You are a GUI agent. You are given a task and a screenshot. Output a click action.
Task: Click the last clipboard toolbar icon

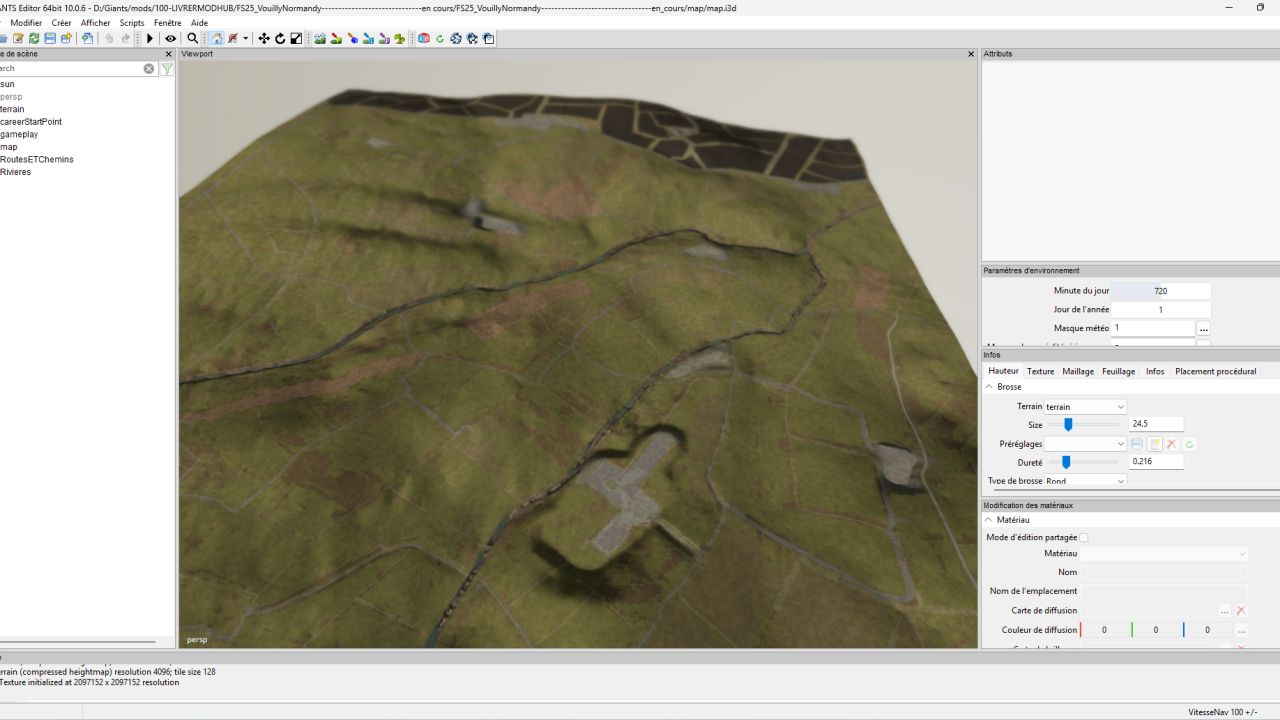point(488,38)
